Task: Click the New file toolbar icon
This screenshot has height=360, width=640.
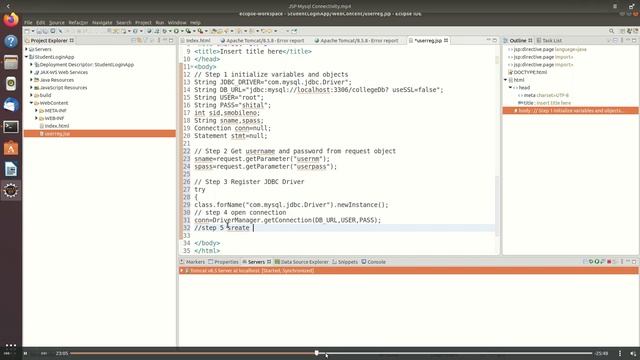Action: [27, 31]
